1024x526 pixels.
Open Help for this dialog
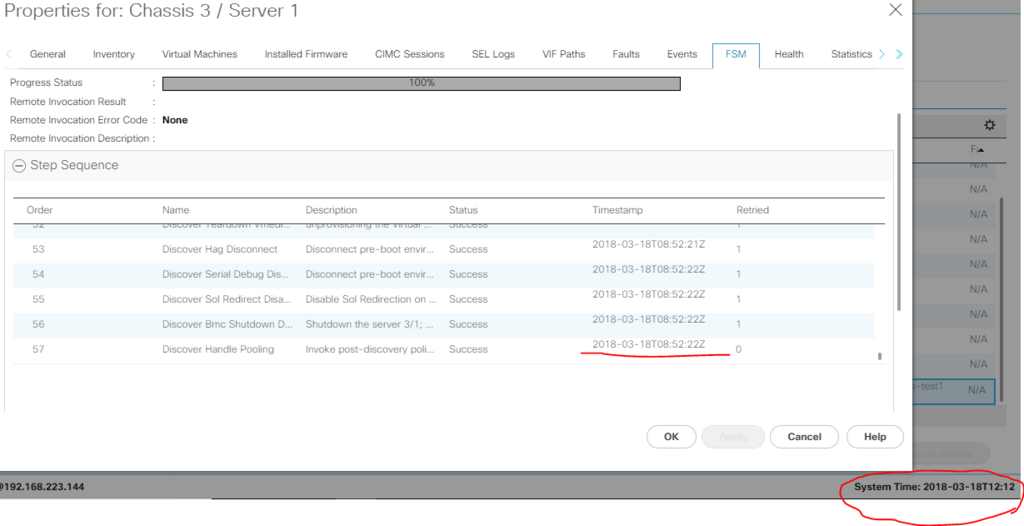coord(874,436)
